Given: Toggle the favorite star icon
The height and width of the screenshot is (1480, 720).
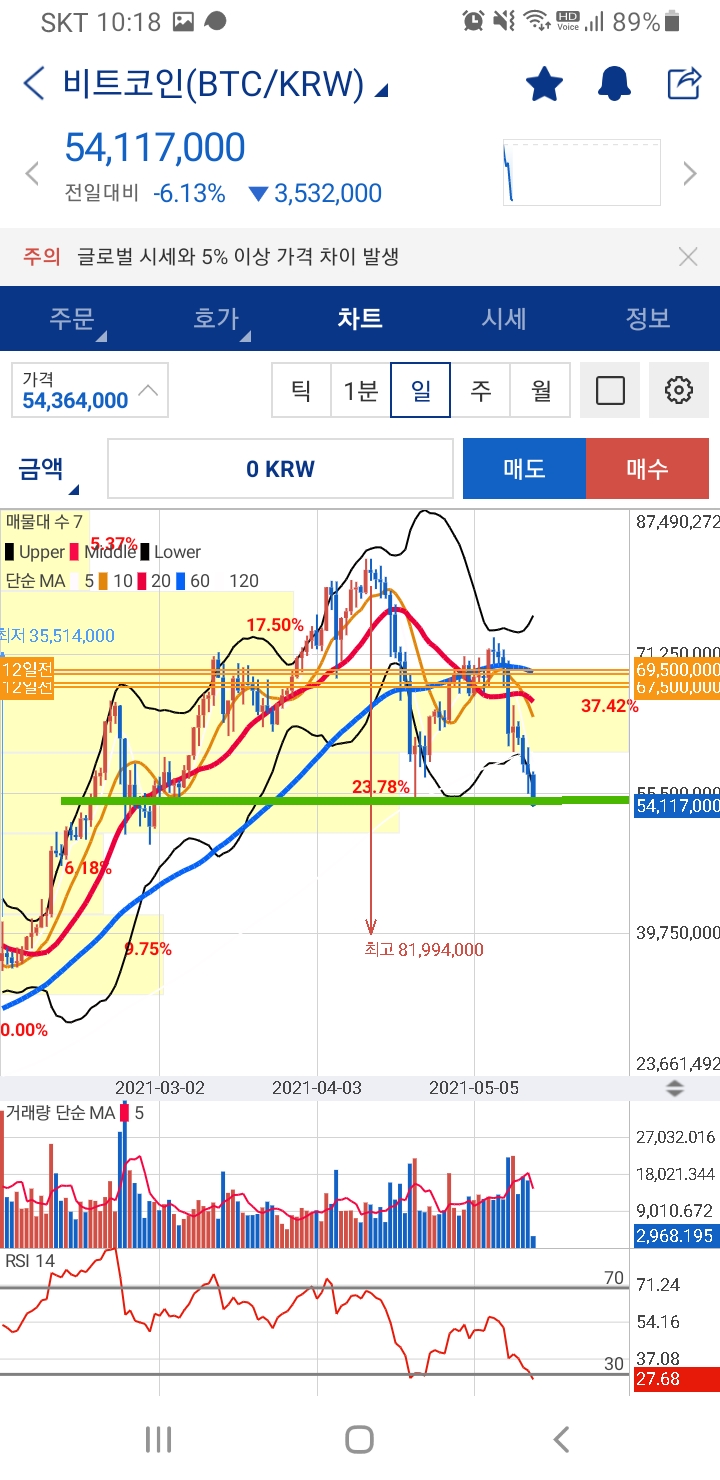Looking at the screenshot, I should 545,84.
